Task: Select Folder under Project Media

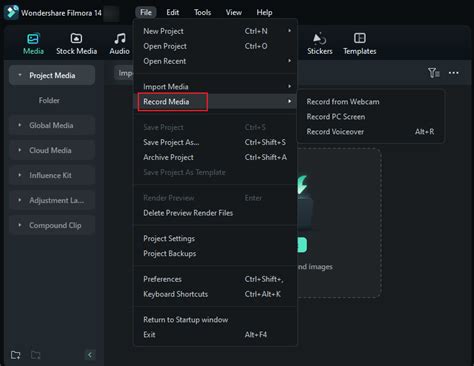Action: point(49,100)
